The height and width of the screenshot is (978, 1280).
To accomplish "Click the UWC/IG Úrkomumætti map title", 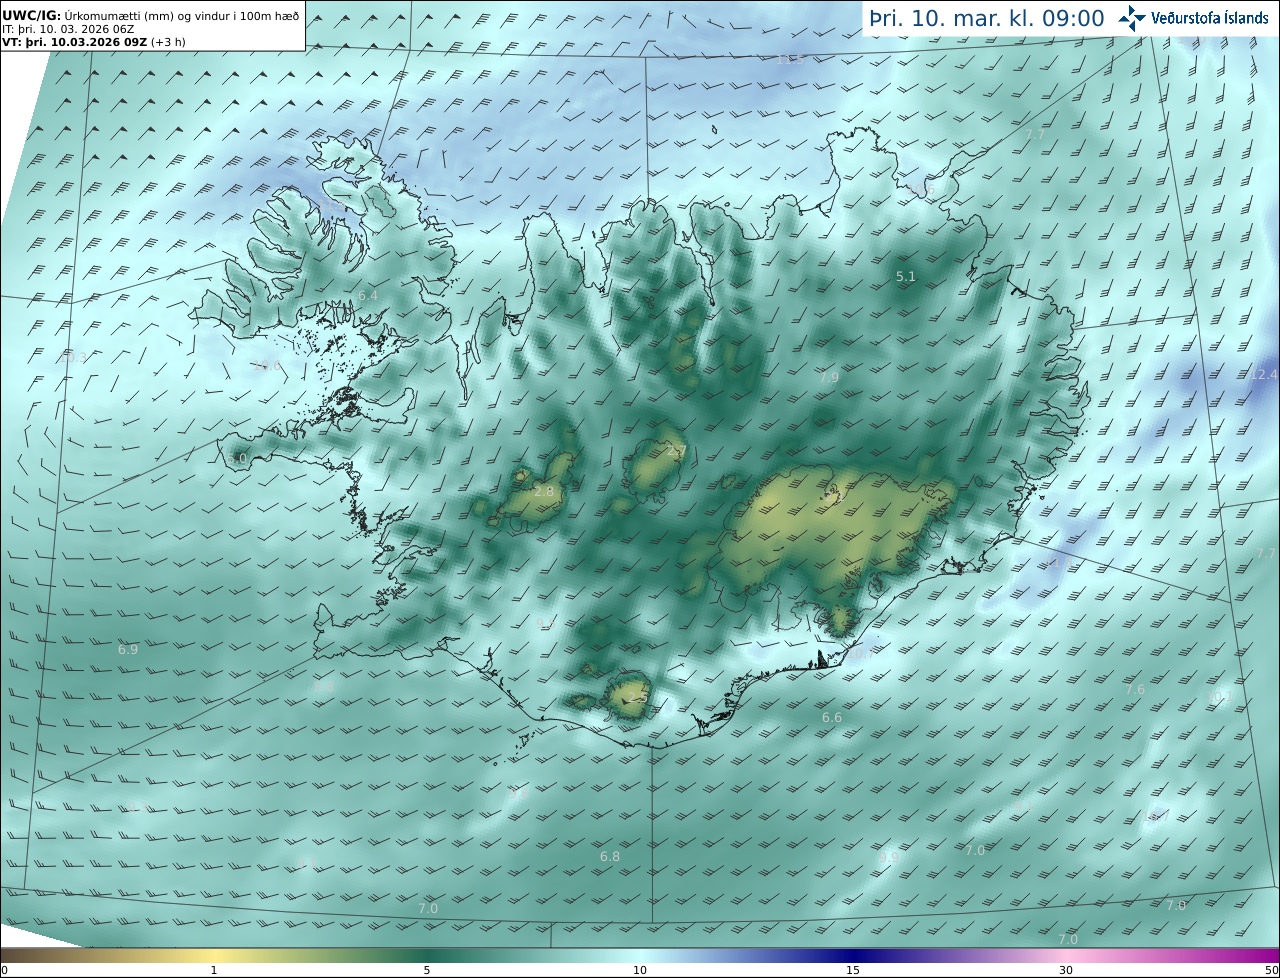I will [x=150, y=15].
